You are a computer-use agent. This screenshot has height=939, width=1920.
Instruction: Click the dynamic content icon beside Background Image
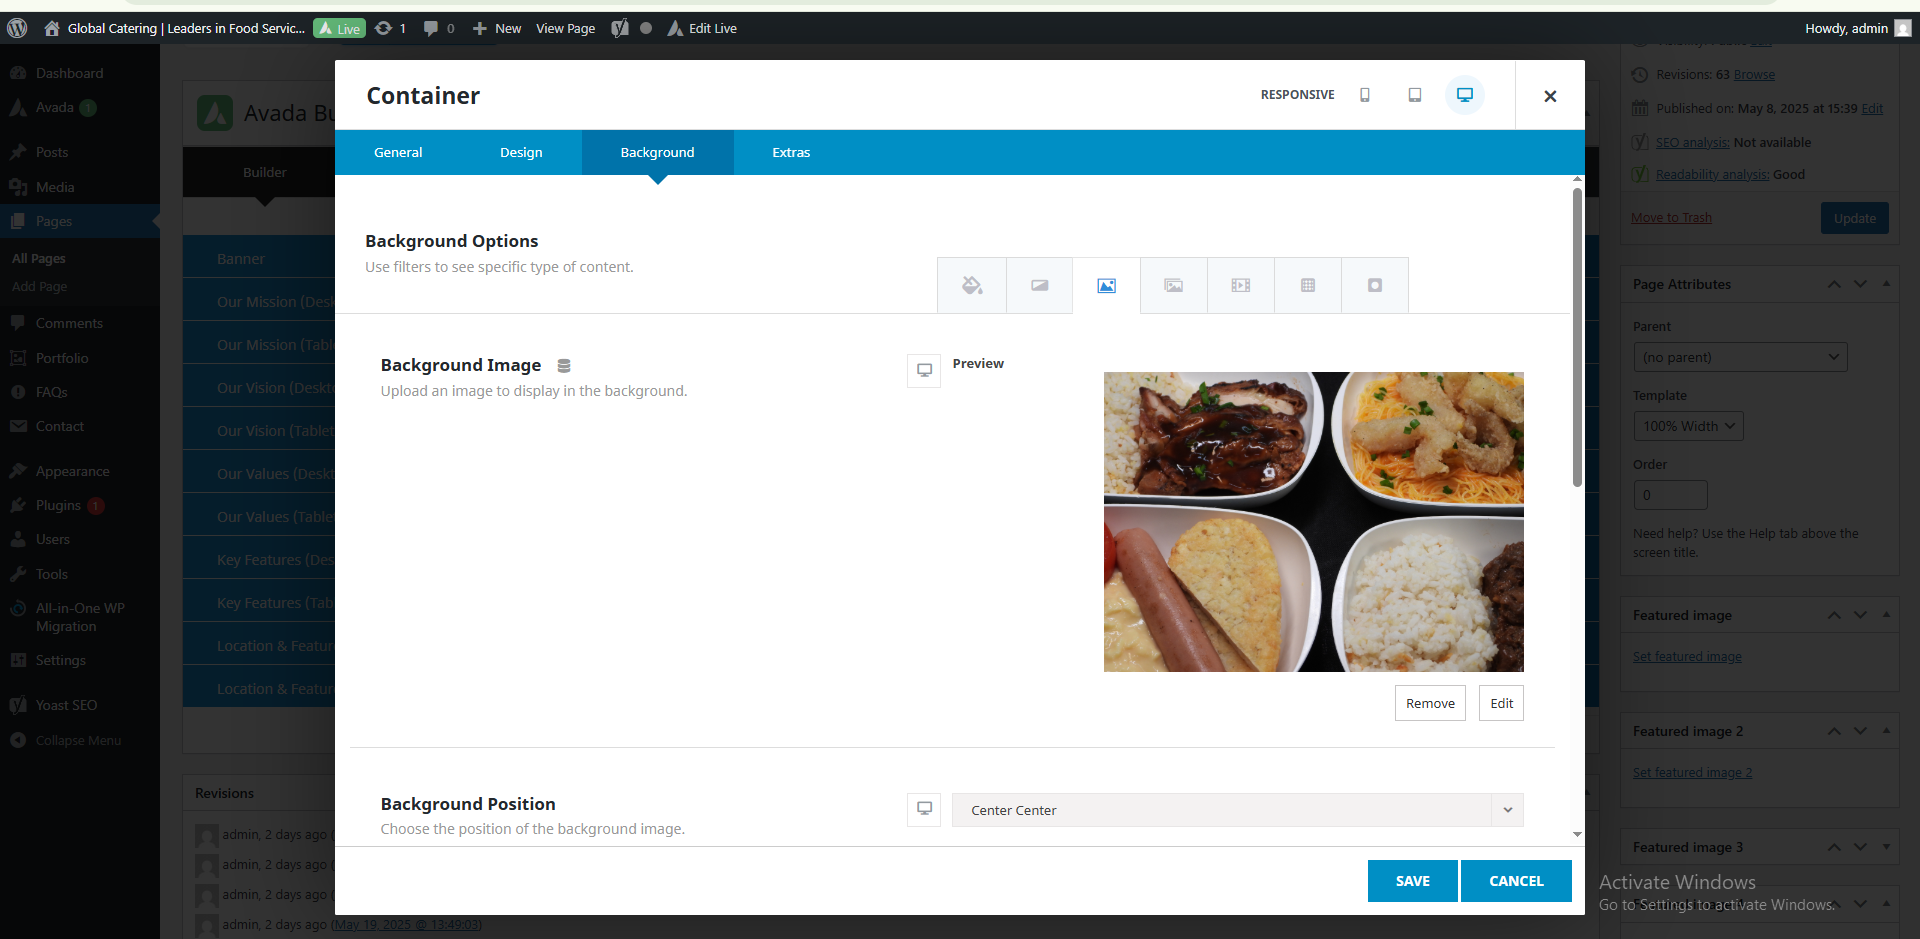(x=564, y=366)
